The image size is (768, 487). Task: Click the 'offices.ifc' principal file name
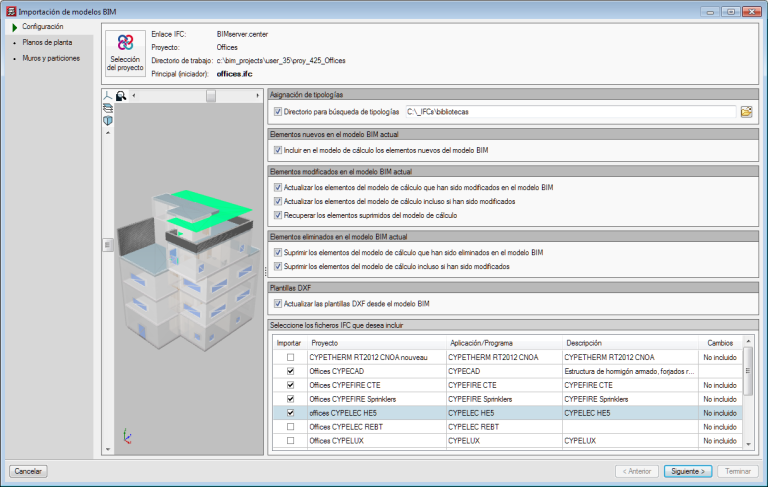pos(234,74)
